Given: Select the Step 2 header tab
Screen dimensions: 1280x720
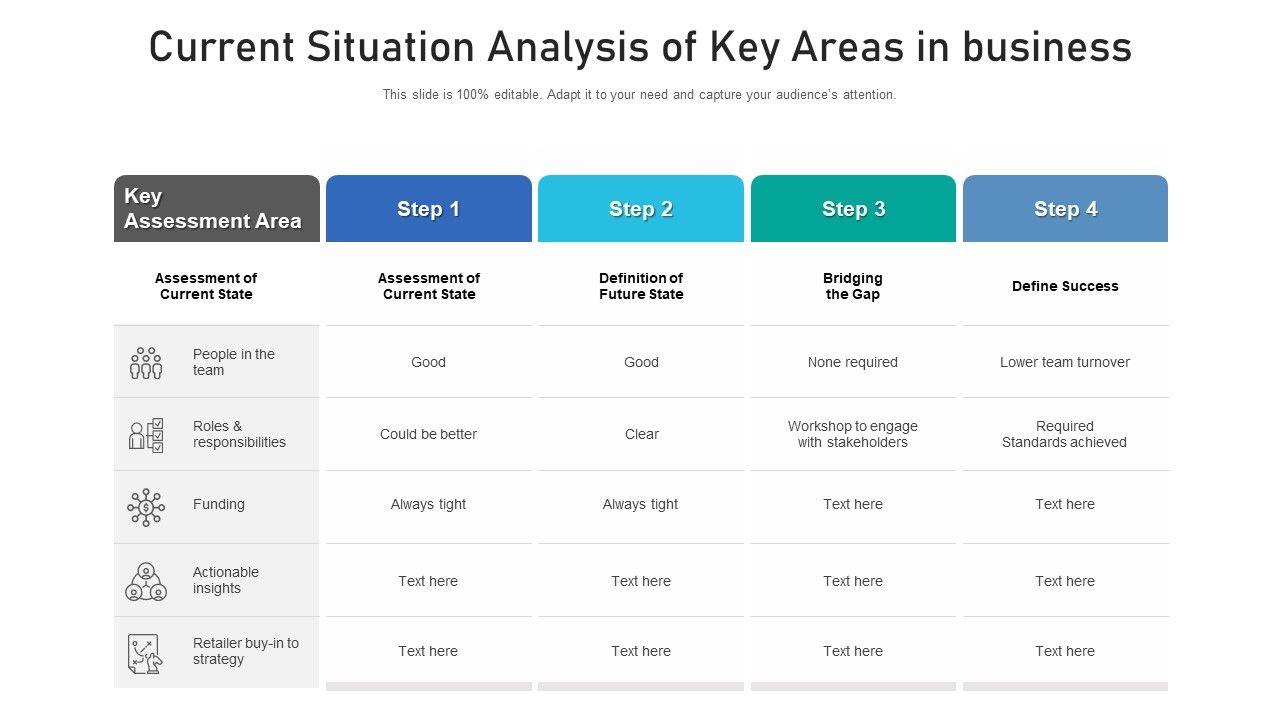Looking at the screenshot, I should pos(641,209).
